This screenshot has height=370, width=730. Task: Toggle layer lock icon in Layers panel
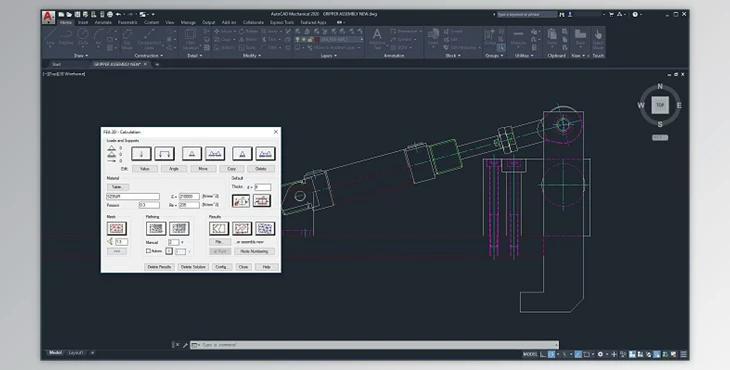tap(311, 40)
